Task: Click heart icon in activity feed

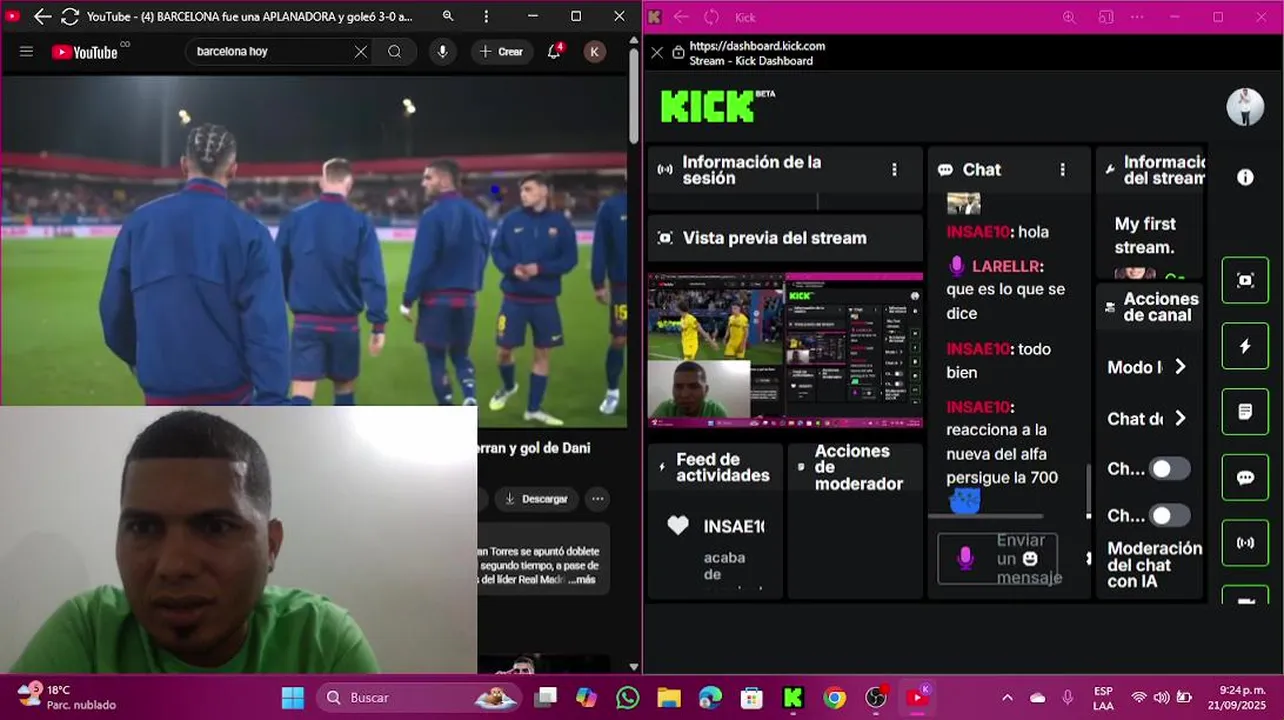Action: 678,526
